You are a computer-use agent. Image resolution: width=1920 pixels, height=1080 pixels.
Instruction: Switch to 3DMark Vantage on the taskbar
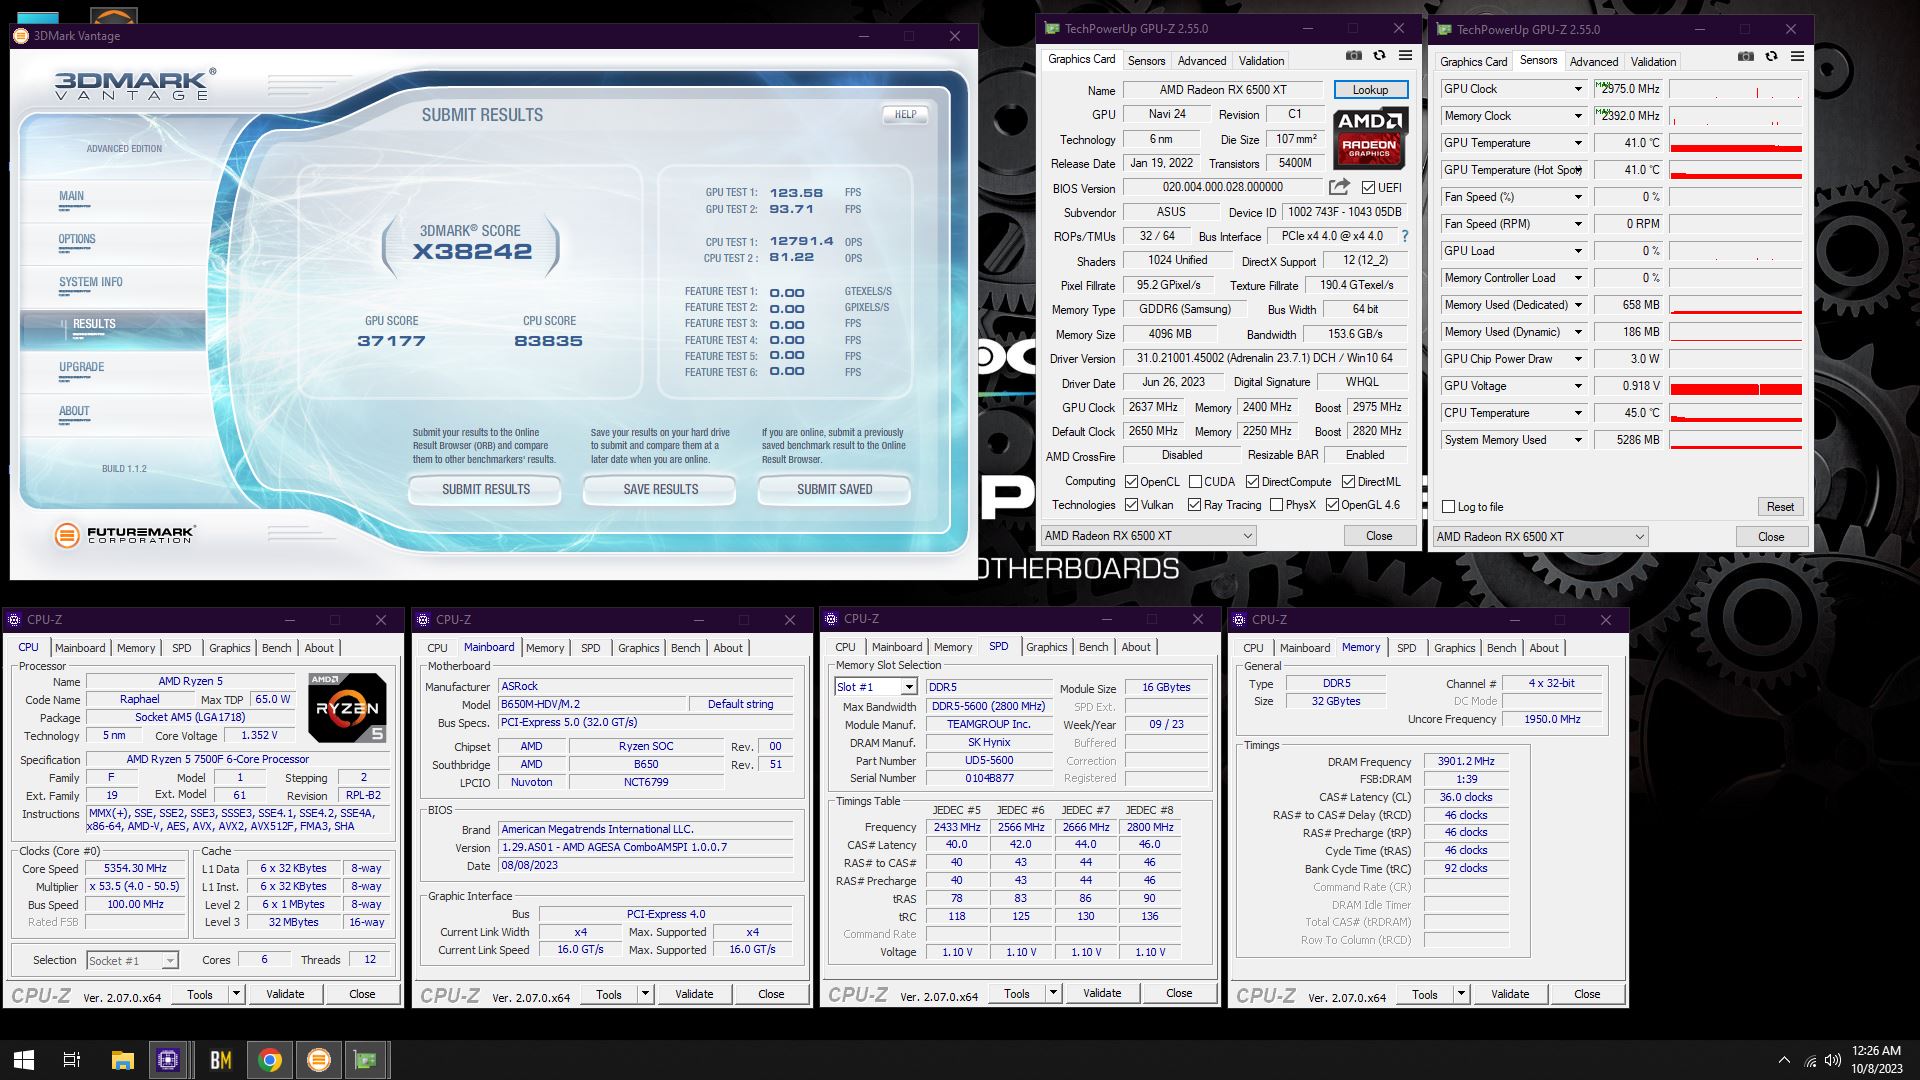318,1060
